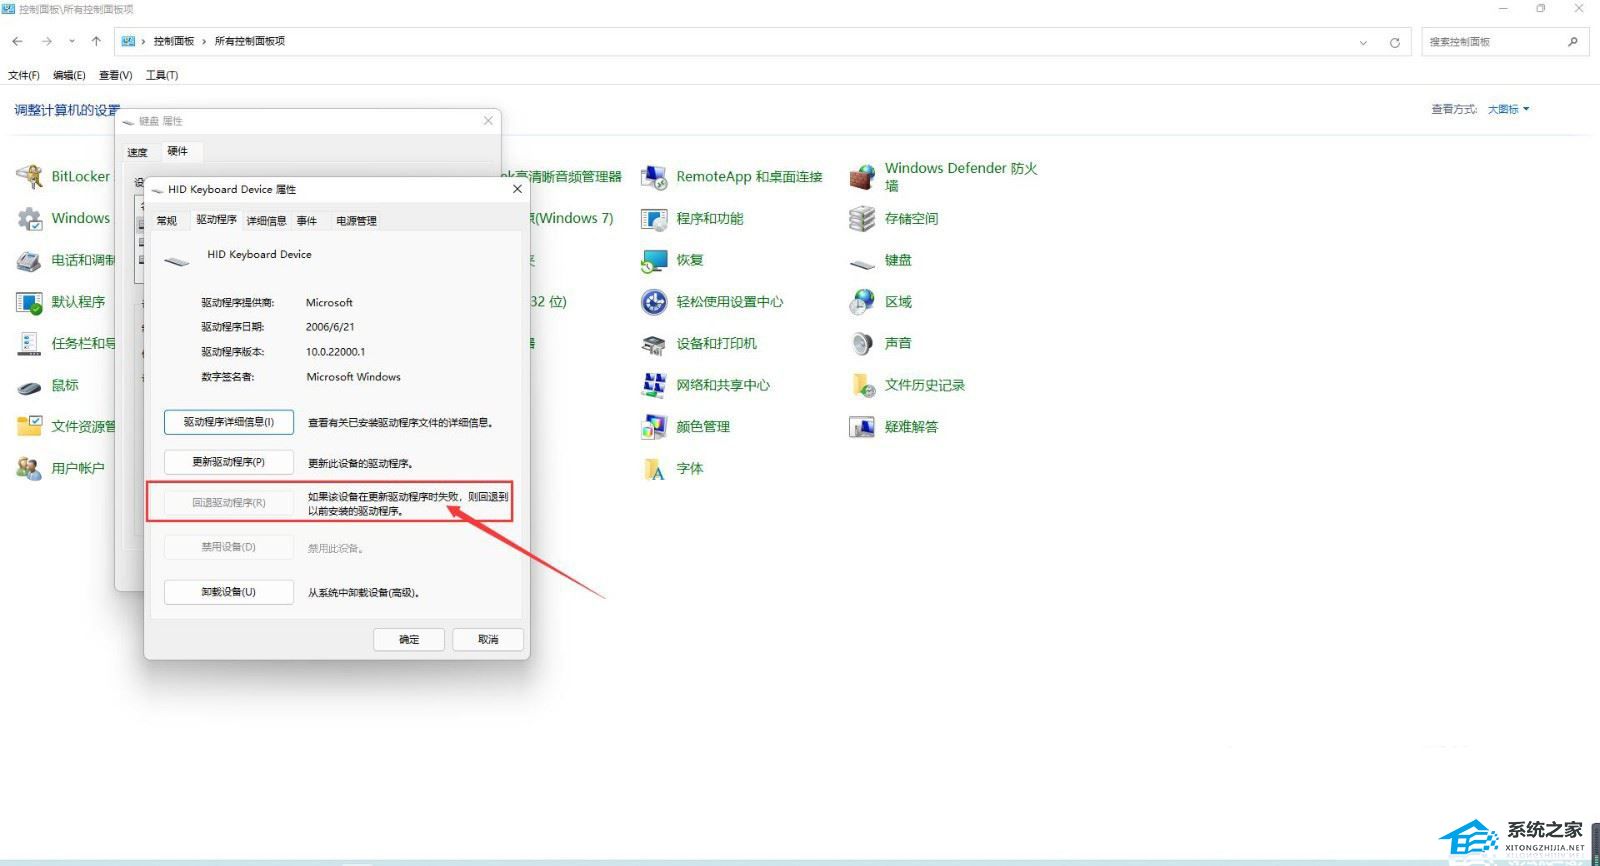Cancel with the 取消 button
This screenshot has height=866, width=1600.
[488, 639]
